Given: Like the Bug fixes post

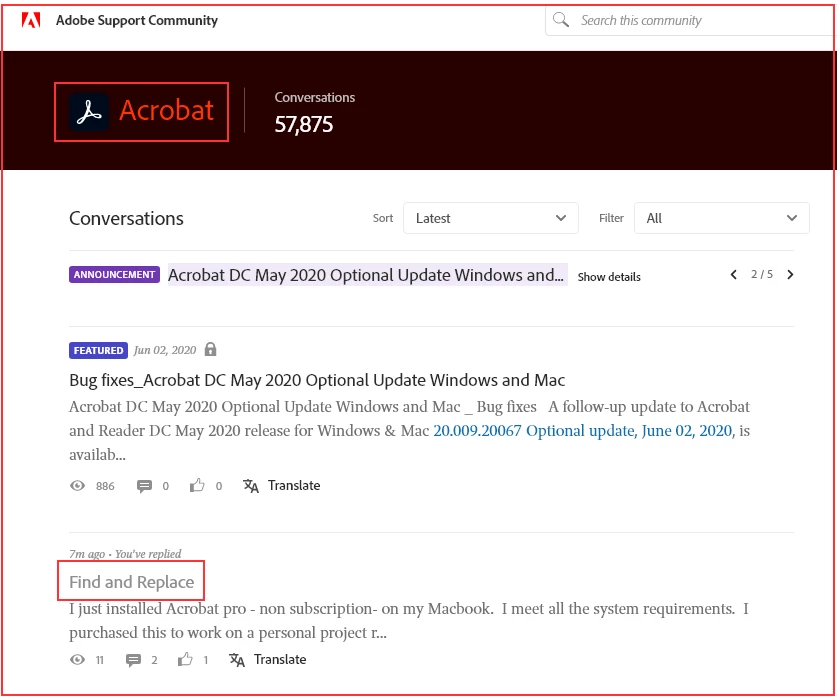Looking at the screenshot, I should [197, 485].
